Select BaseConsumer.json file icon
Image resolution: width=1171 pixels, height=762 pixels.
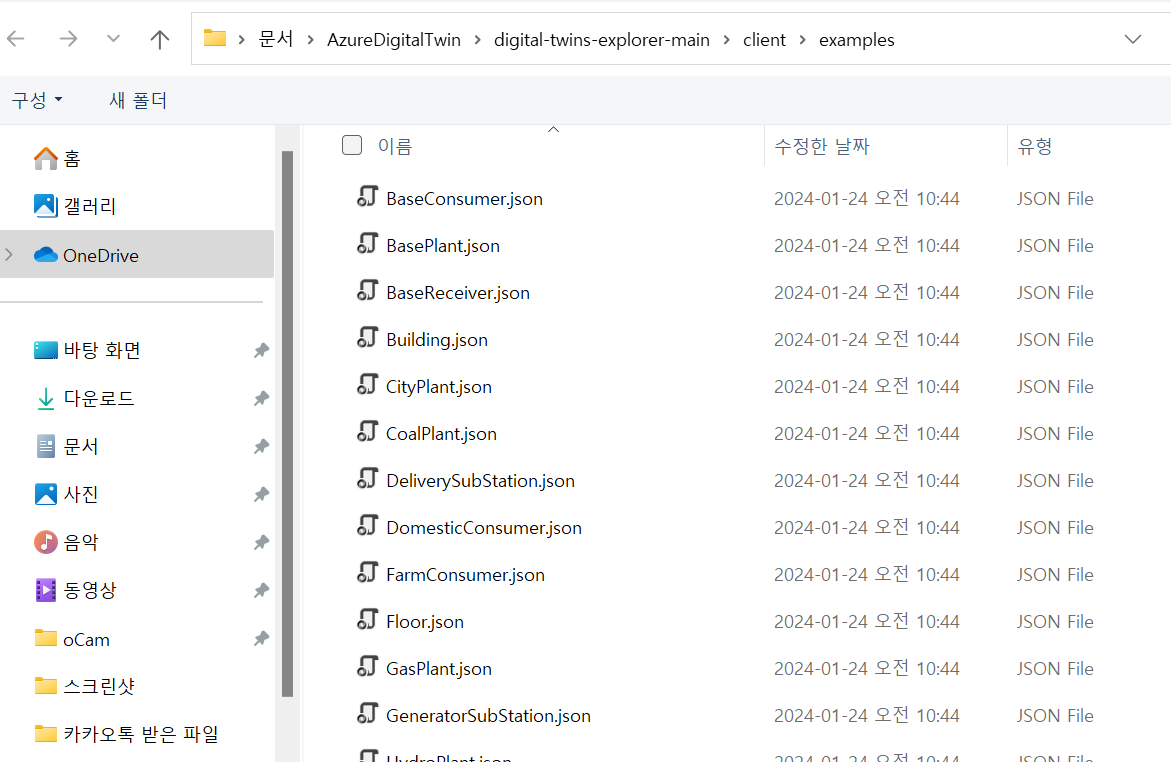(x=367, y=196)
